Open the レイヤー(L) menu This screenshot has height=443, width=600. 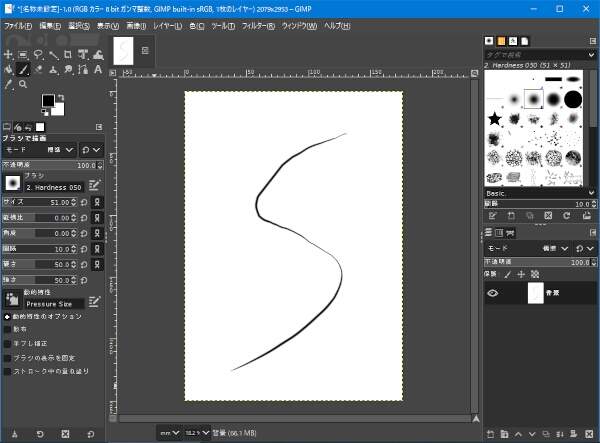coord(167,25)
